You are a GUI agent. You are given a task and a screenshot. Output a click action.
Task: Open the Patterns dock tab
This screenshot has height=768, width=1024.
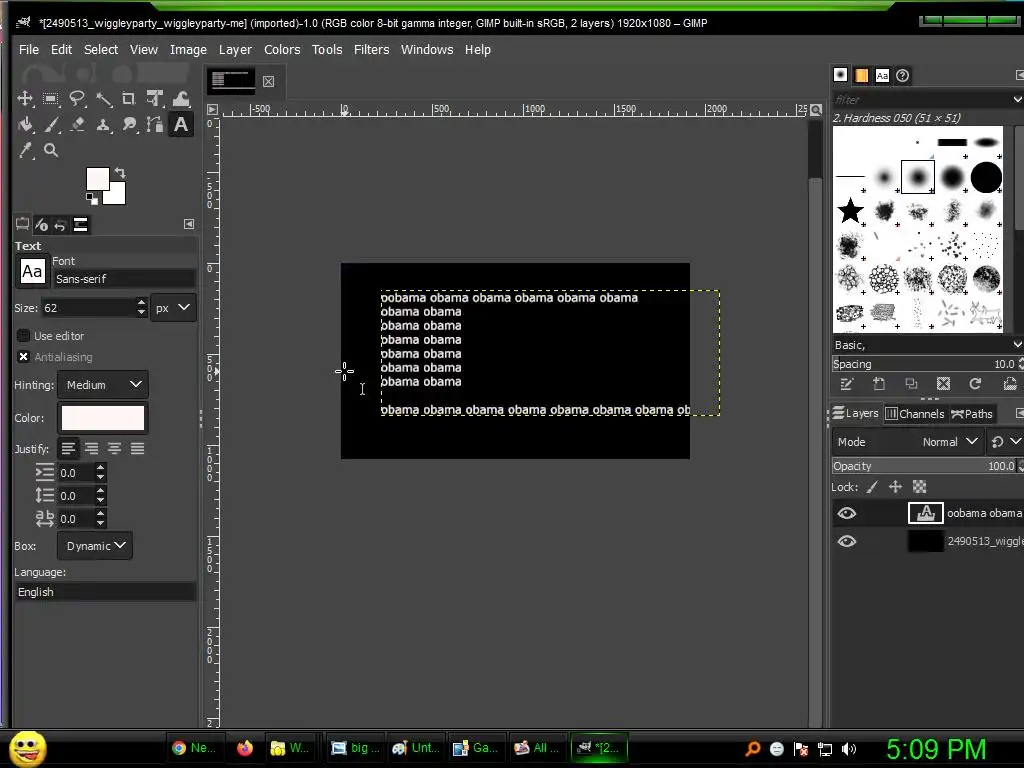tap(861, 75)
